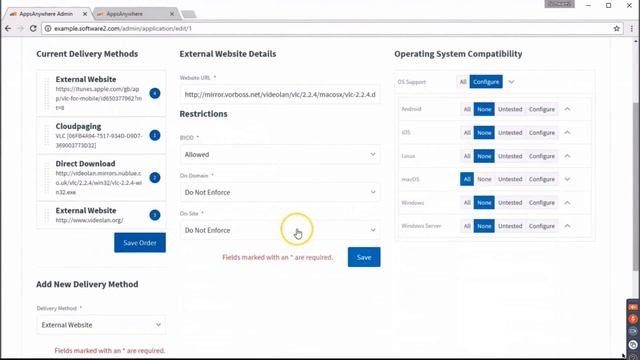The width and height of the screenshot is (640, 360).
Task: Click order badge on videolan.org External Website
Action: (x=155, y=215)
